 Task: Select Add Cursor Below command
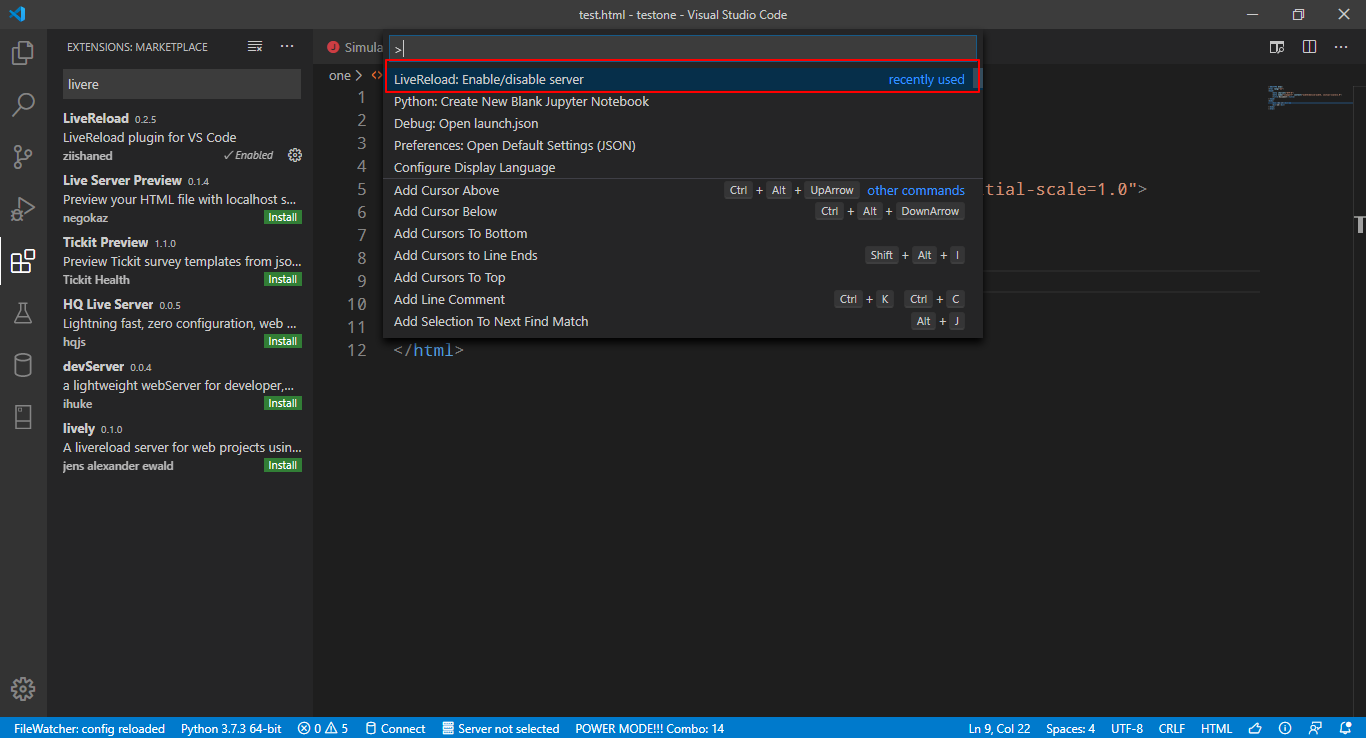[682, 211]
